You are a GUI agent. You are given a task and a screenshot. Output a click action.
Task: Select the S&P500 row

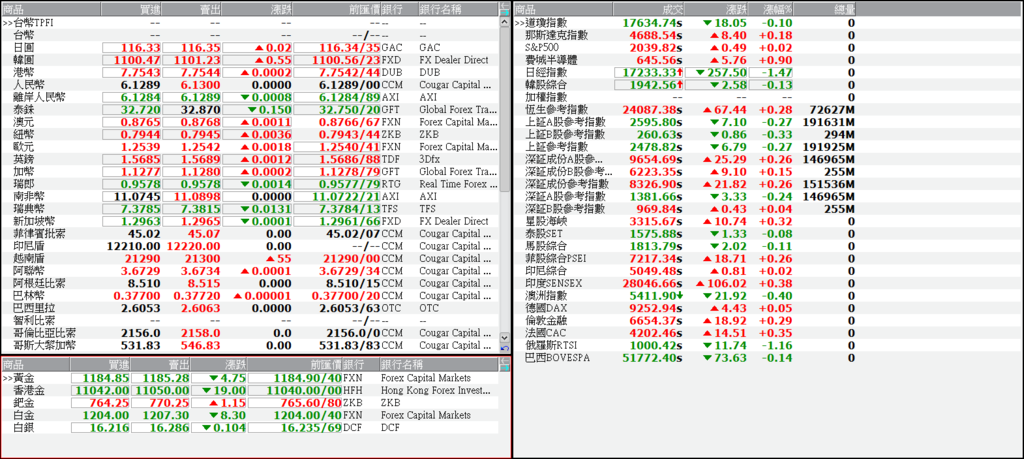pos(685,47)
